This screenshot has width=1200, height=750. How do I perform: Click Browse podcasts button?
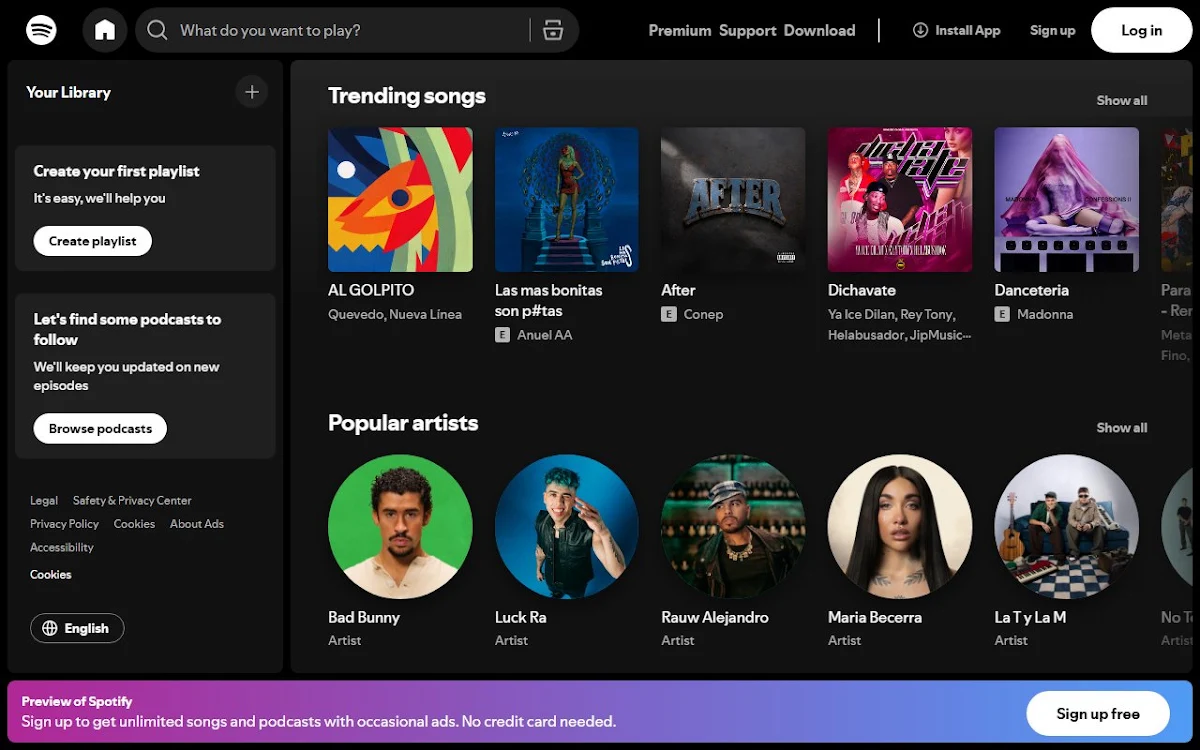[100, 428]
